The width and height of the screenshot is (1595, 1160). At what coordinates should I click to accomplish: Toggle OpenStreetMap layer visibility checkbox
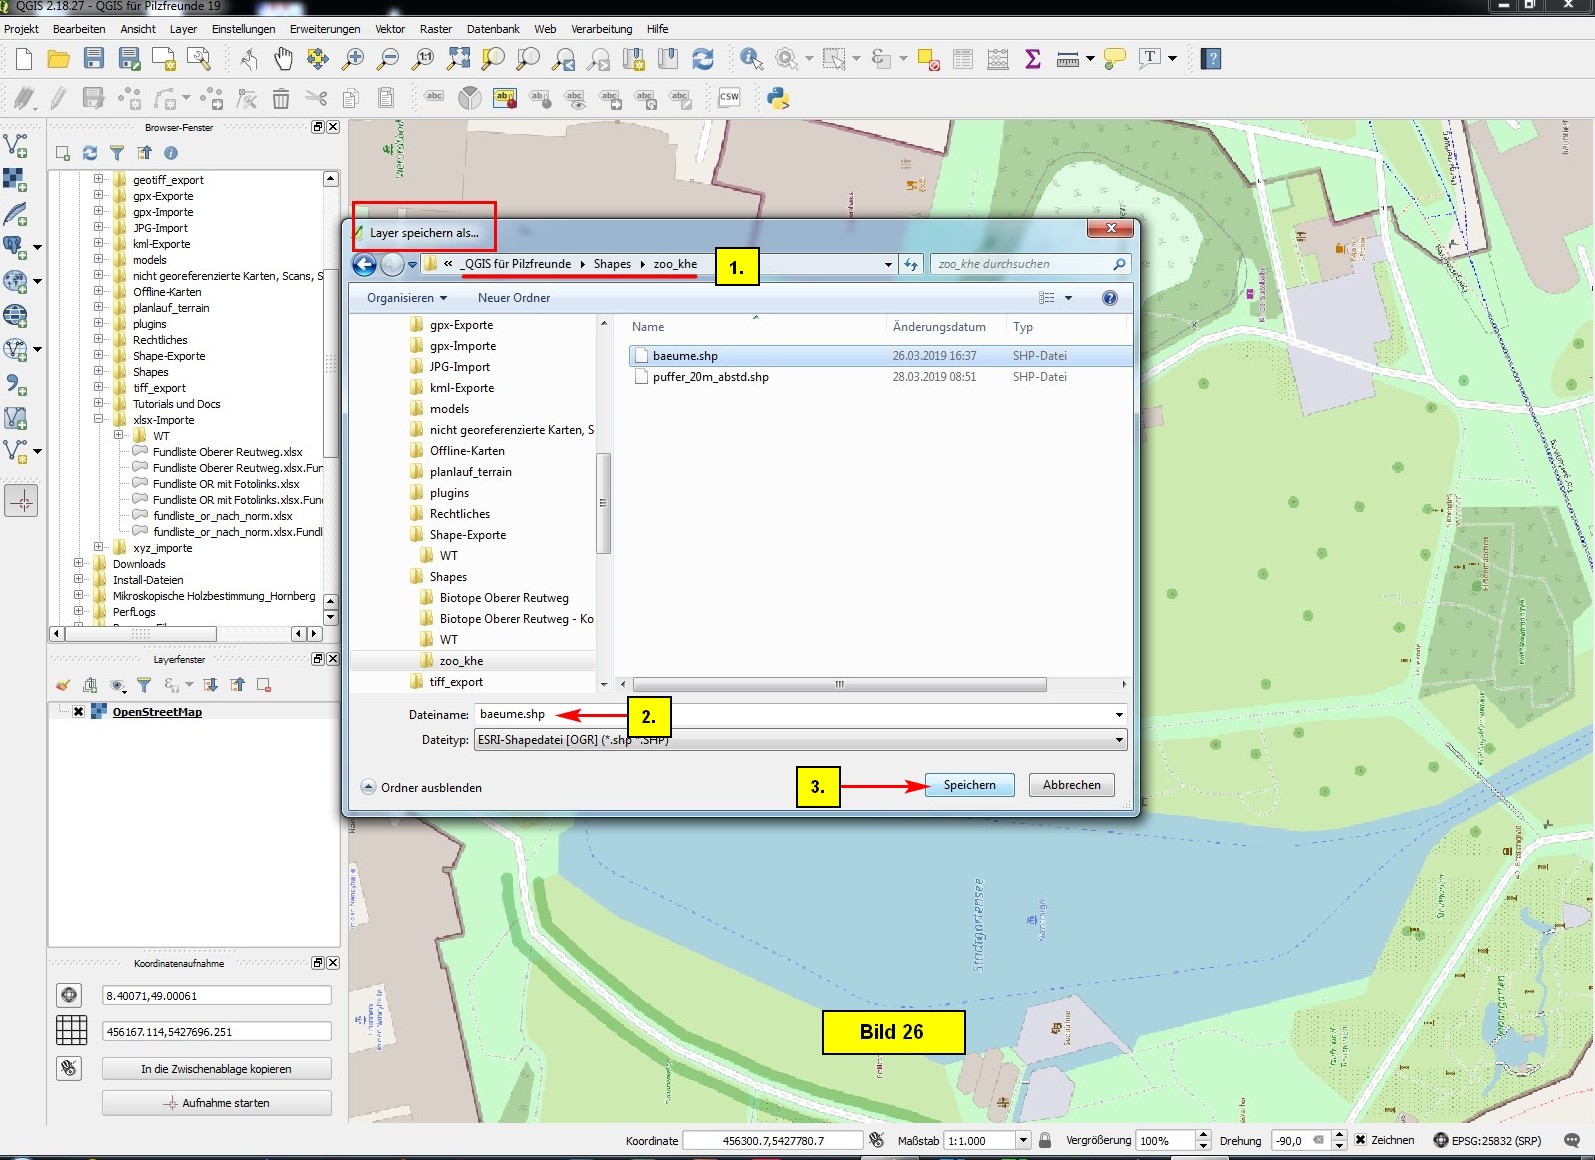tap(78, 712)
